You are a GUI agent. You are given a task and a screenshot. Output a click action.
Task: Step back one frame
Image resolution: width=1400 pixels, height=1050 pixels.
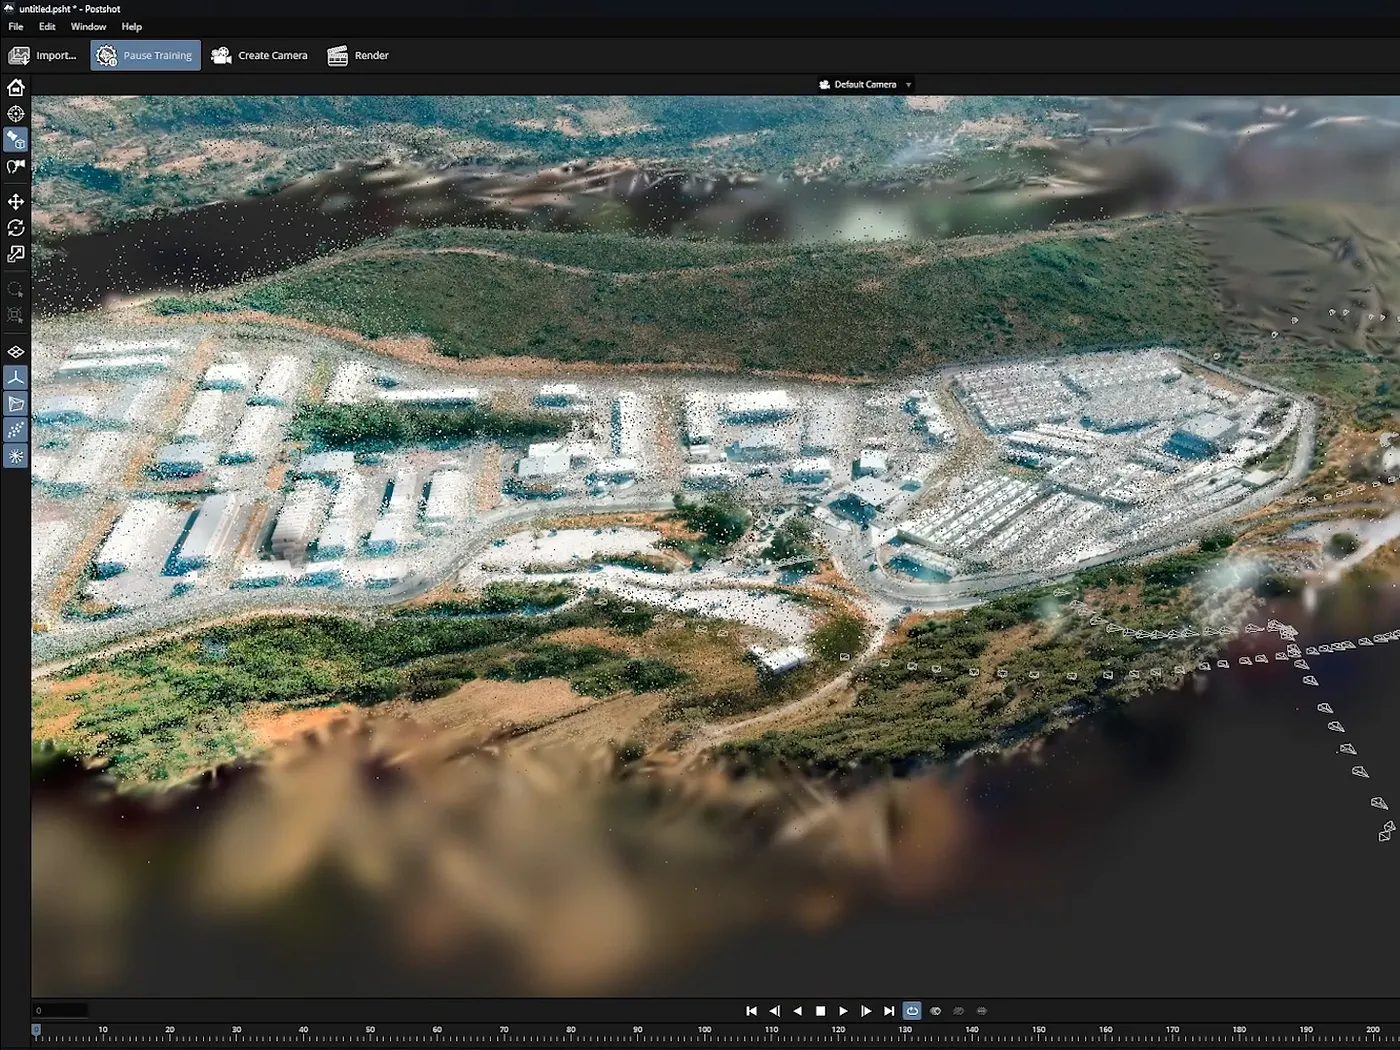pyautogui.click(x=775, y=1011)
